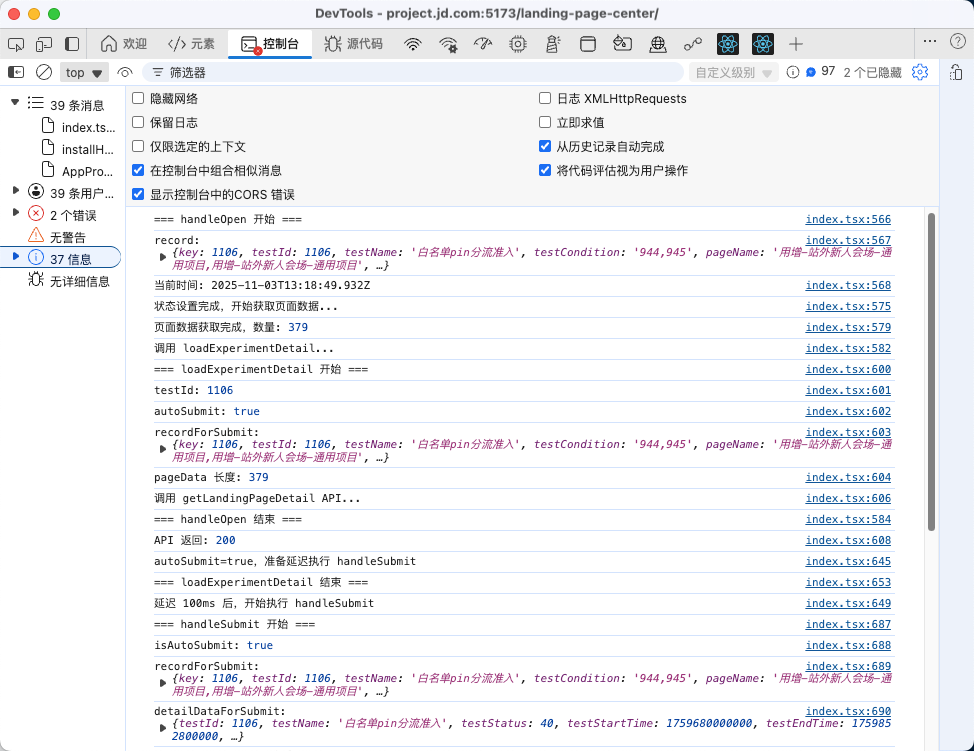This screenshot has height=751, width=974.
Task: Select the 37 信息 sidebar filter
Action: [64, 258]
